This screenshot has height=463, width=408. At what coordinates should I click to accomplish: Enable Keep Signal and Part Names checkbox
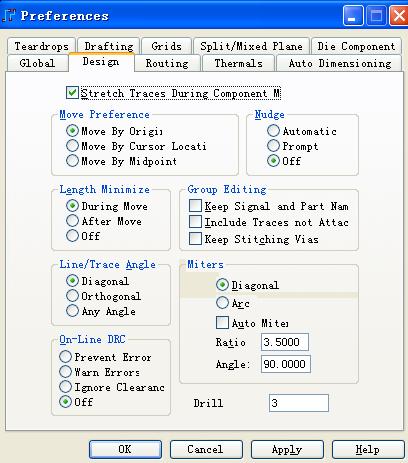195,206
